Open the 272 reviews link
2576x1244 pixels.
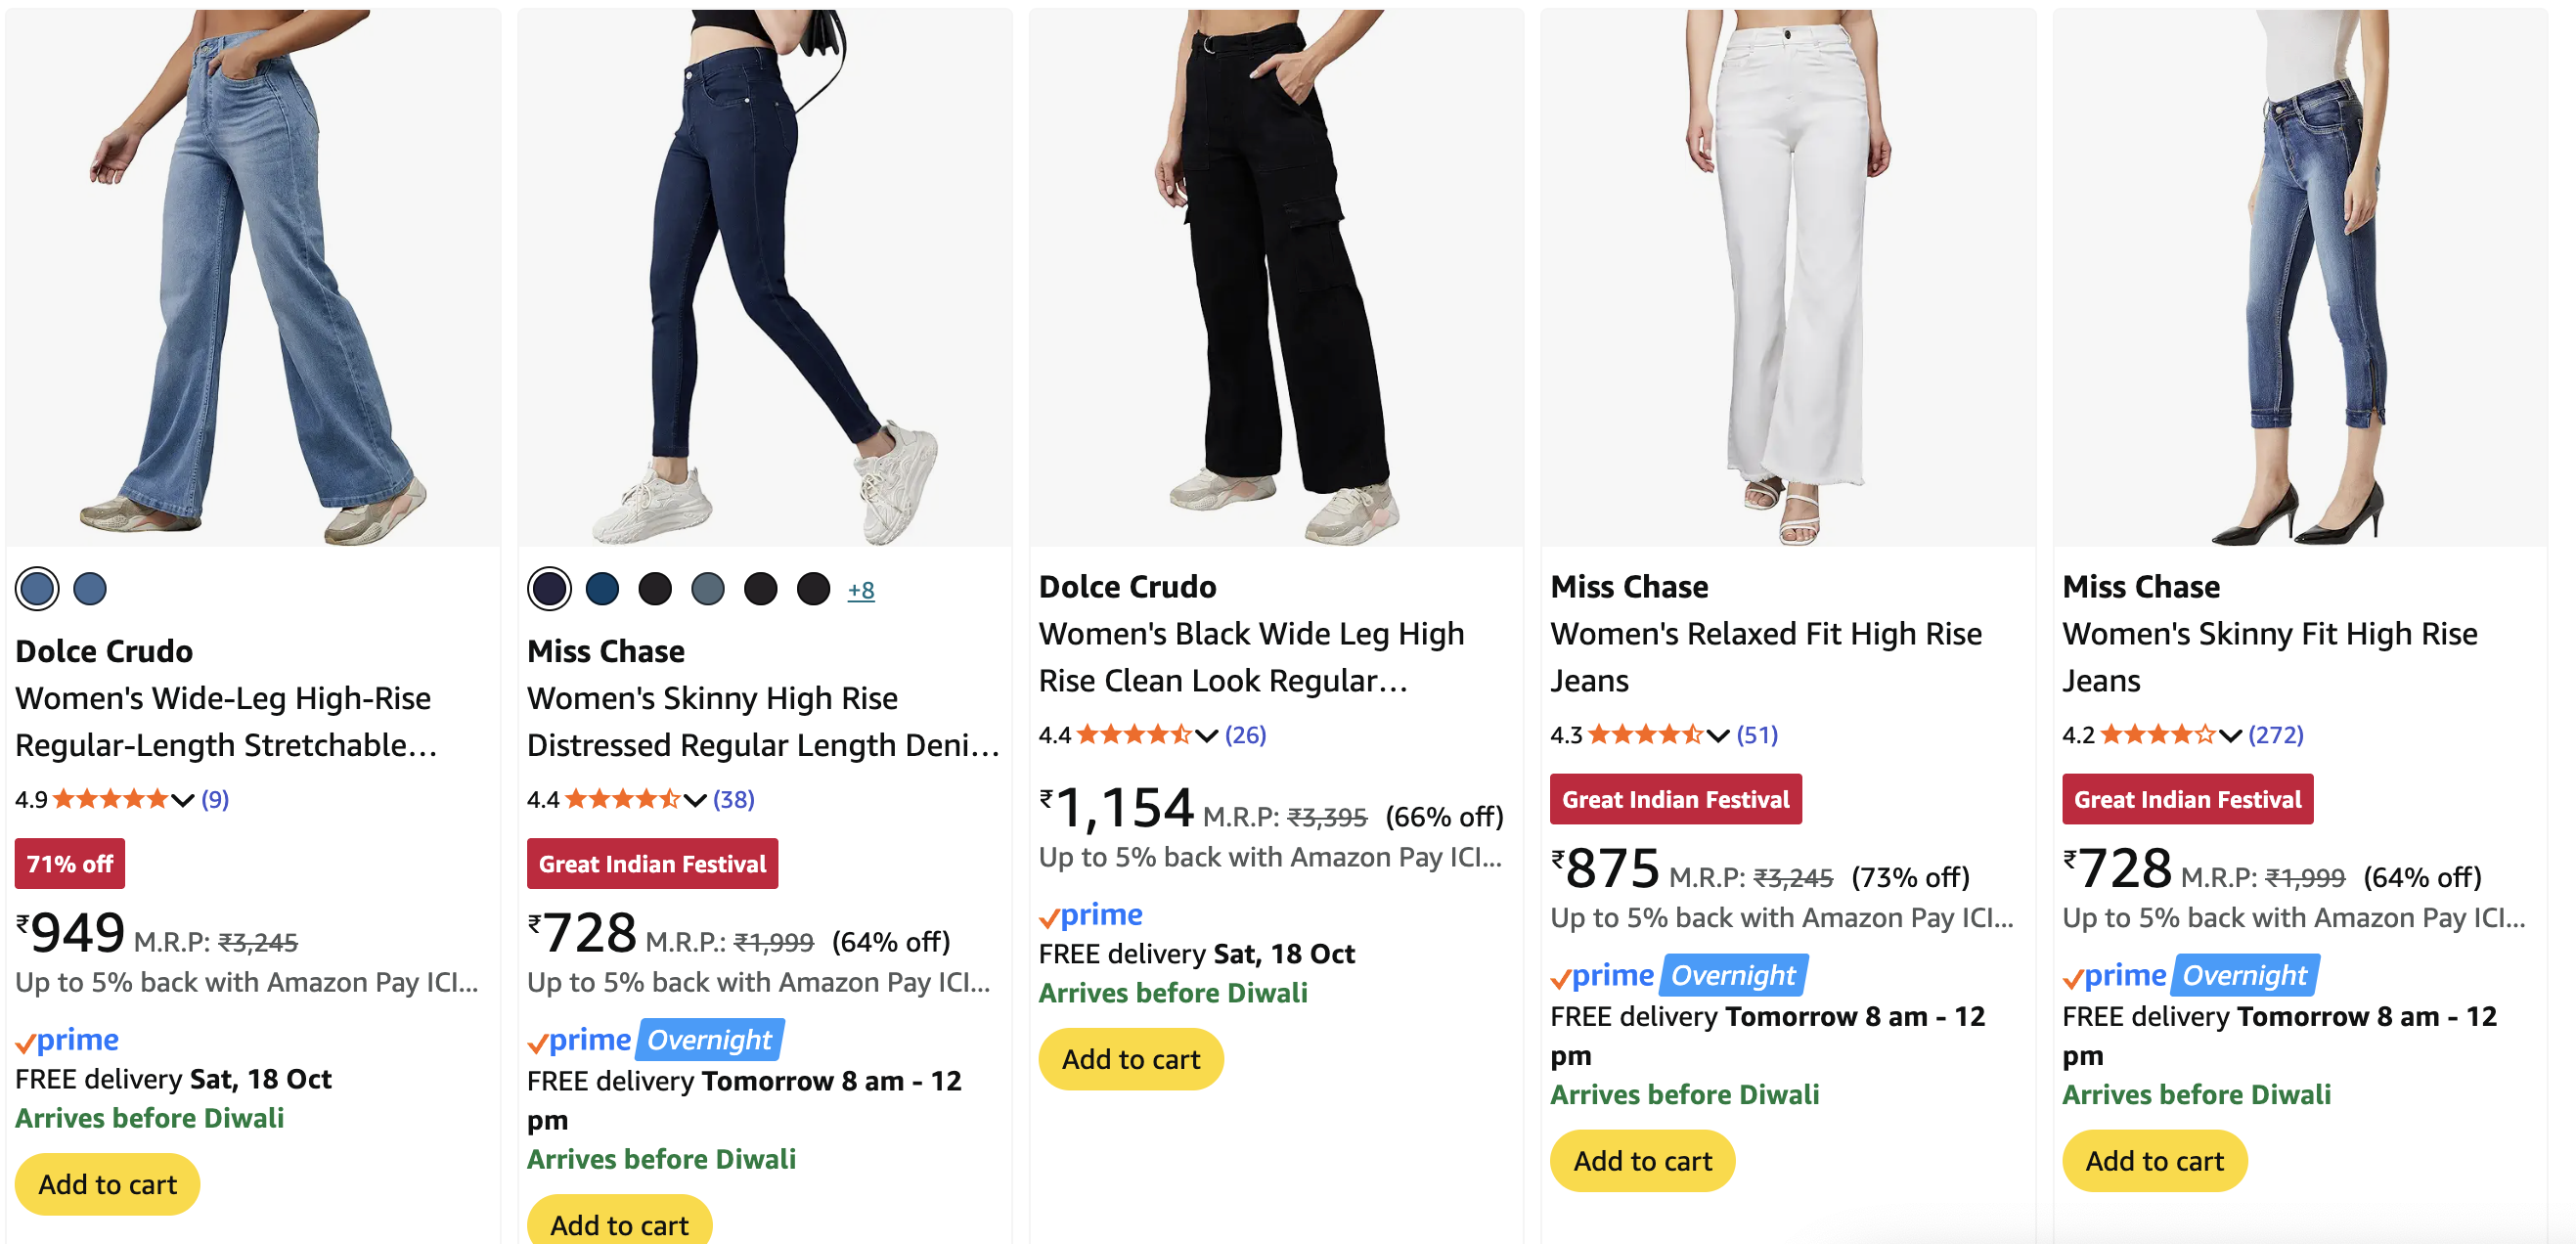[x=2275, y=735]
